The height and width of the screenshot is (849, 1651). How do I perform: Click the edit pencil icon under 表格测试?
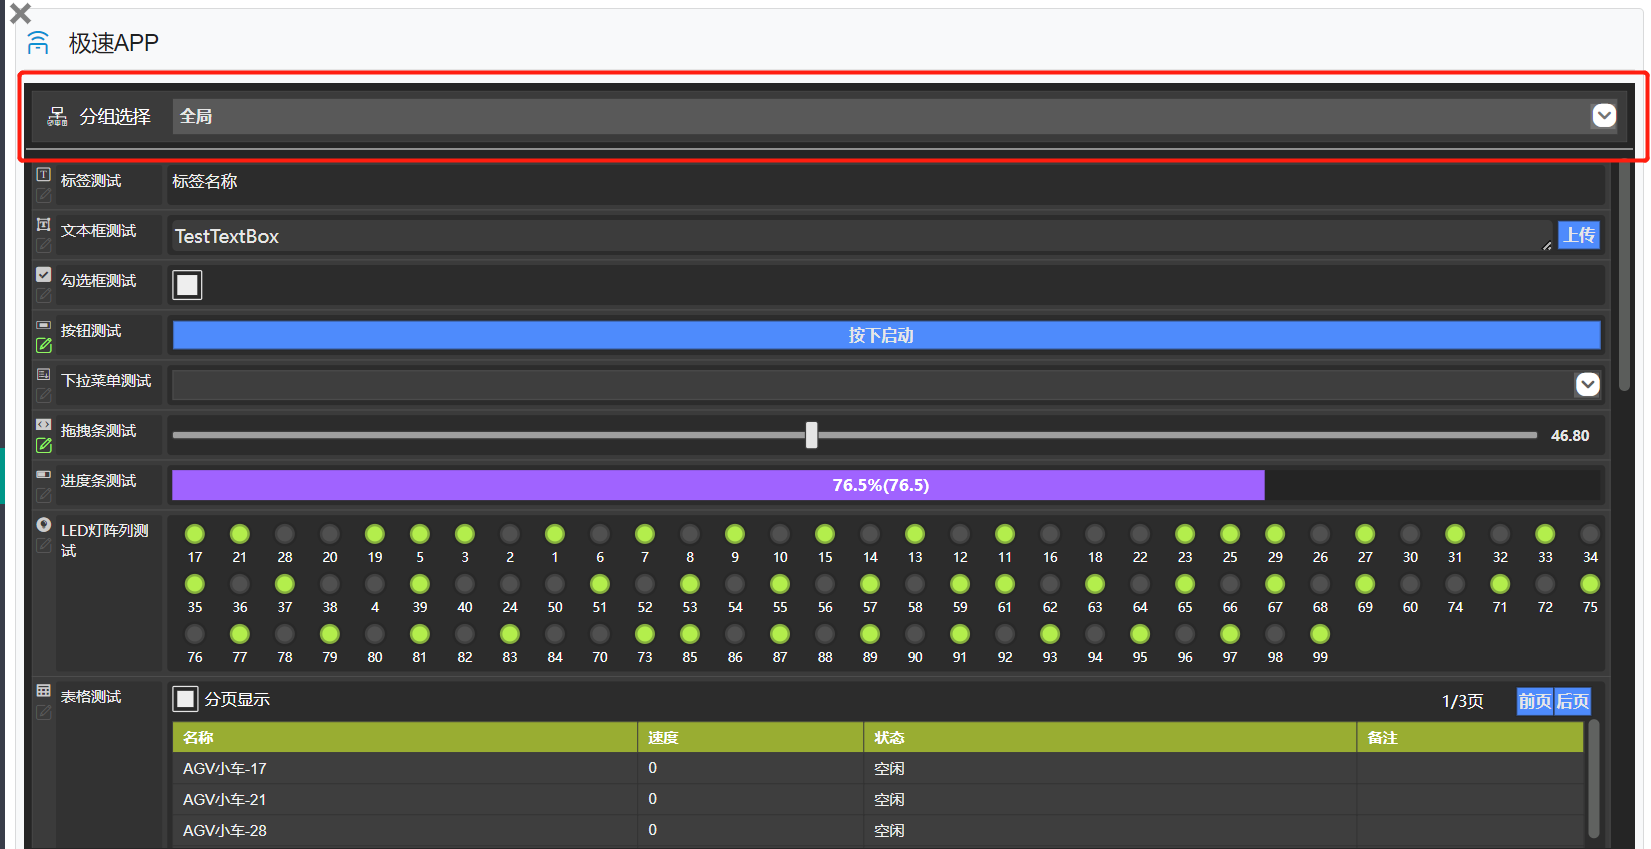tap(44, 712)
